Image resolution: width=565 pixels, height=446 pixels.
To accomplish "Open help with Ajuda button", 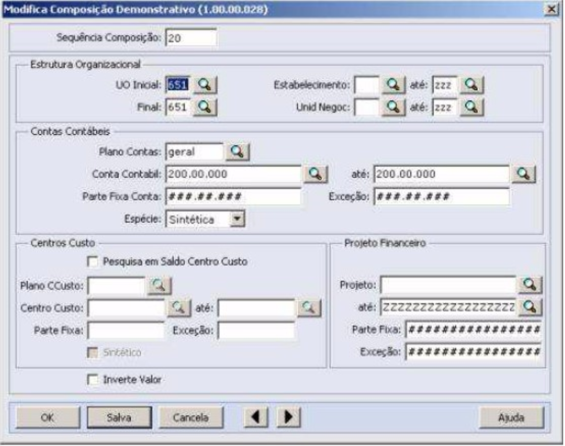I will coord(511,418).
